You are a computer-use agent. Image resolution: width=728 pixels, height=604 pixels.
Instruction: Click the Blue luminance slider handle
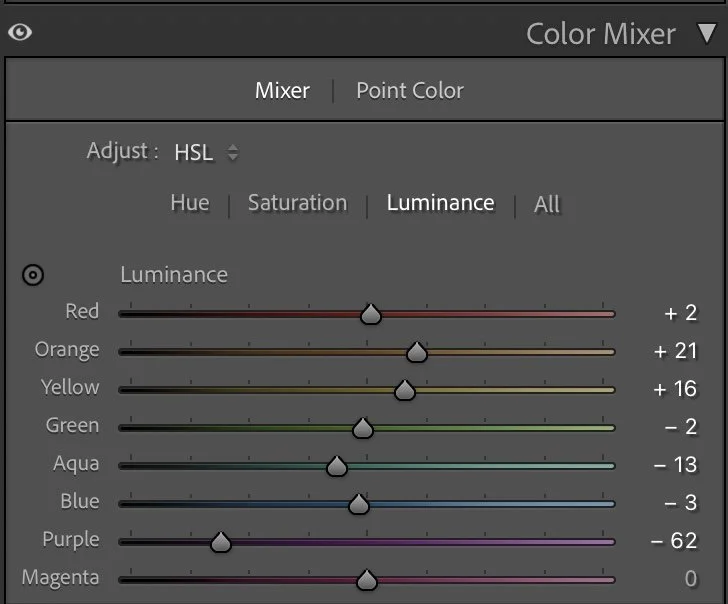[x=358, y=504]
